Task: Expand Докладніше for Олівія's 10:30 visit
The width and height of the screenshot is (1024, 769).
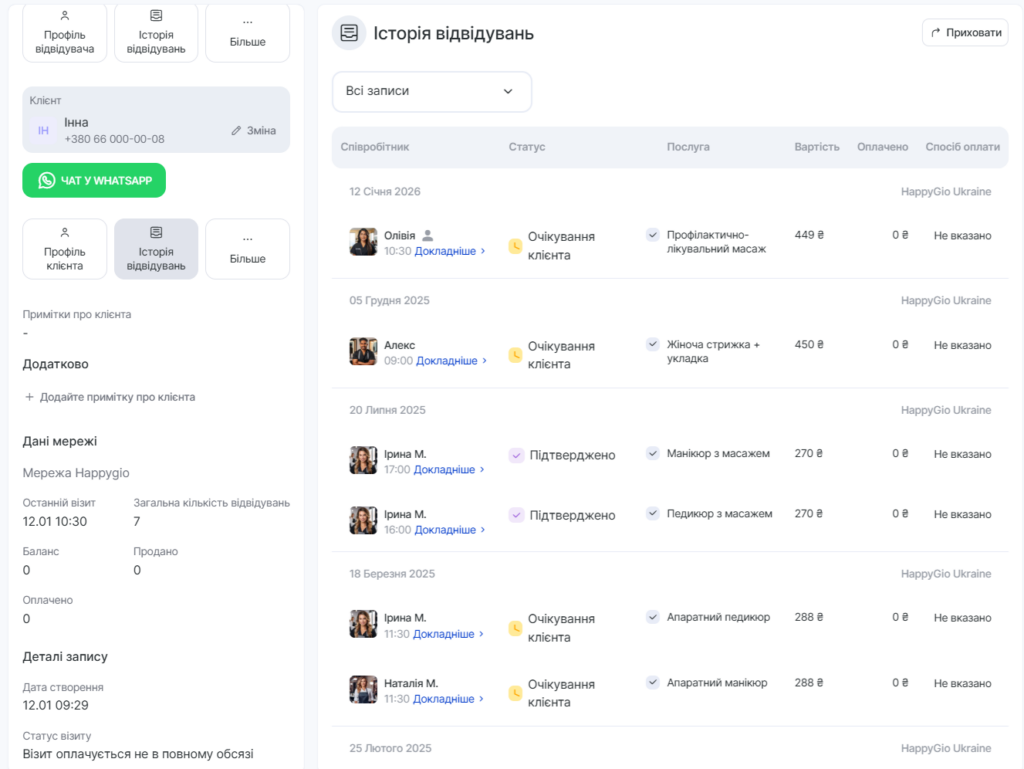Action: [450, 251]
